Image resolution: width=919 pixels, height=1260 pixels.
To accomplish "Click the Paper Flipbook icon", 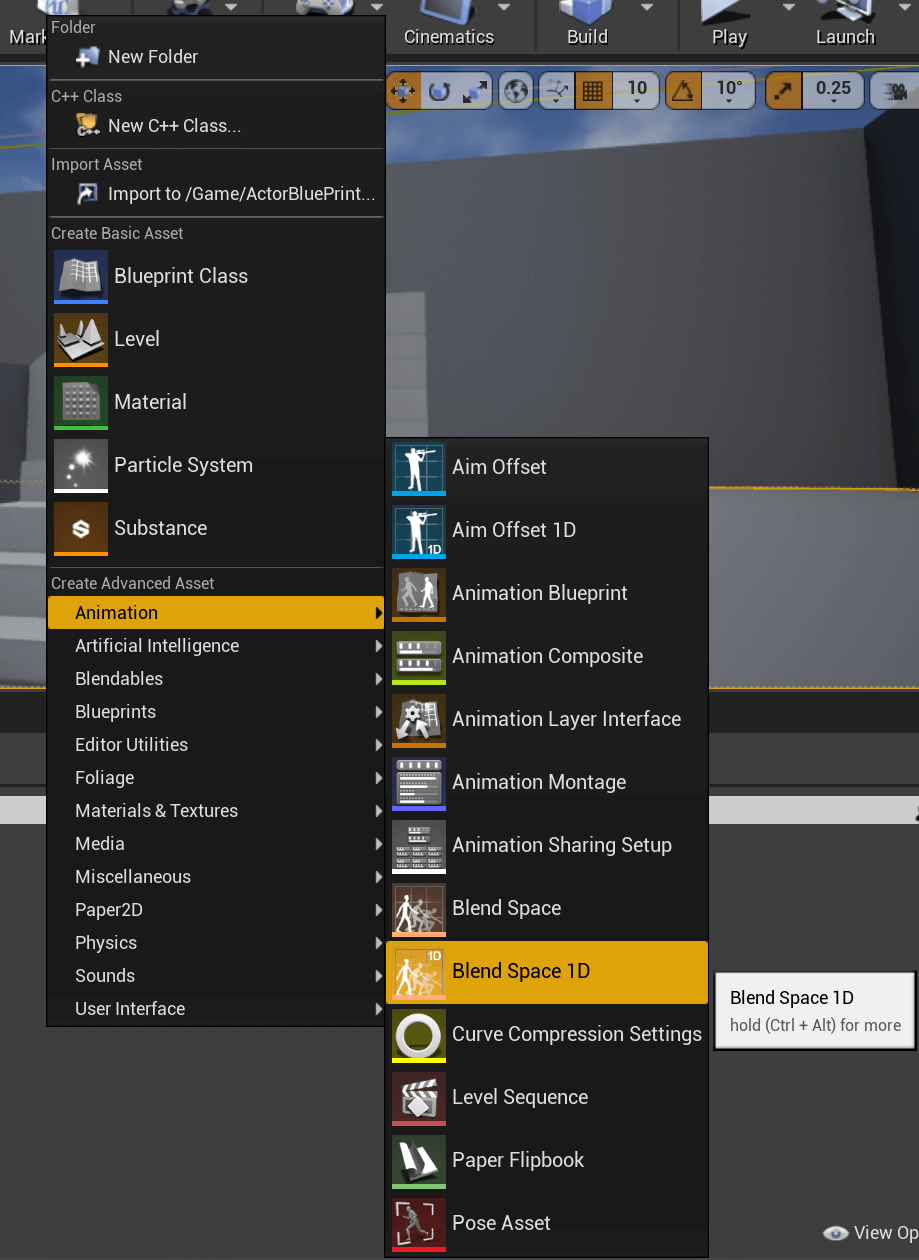I will coord(419,1160).
